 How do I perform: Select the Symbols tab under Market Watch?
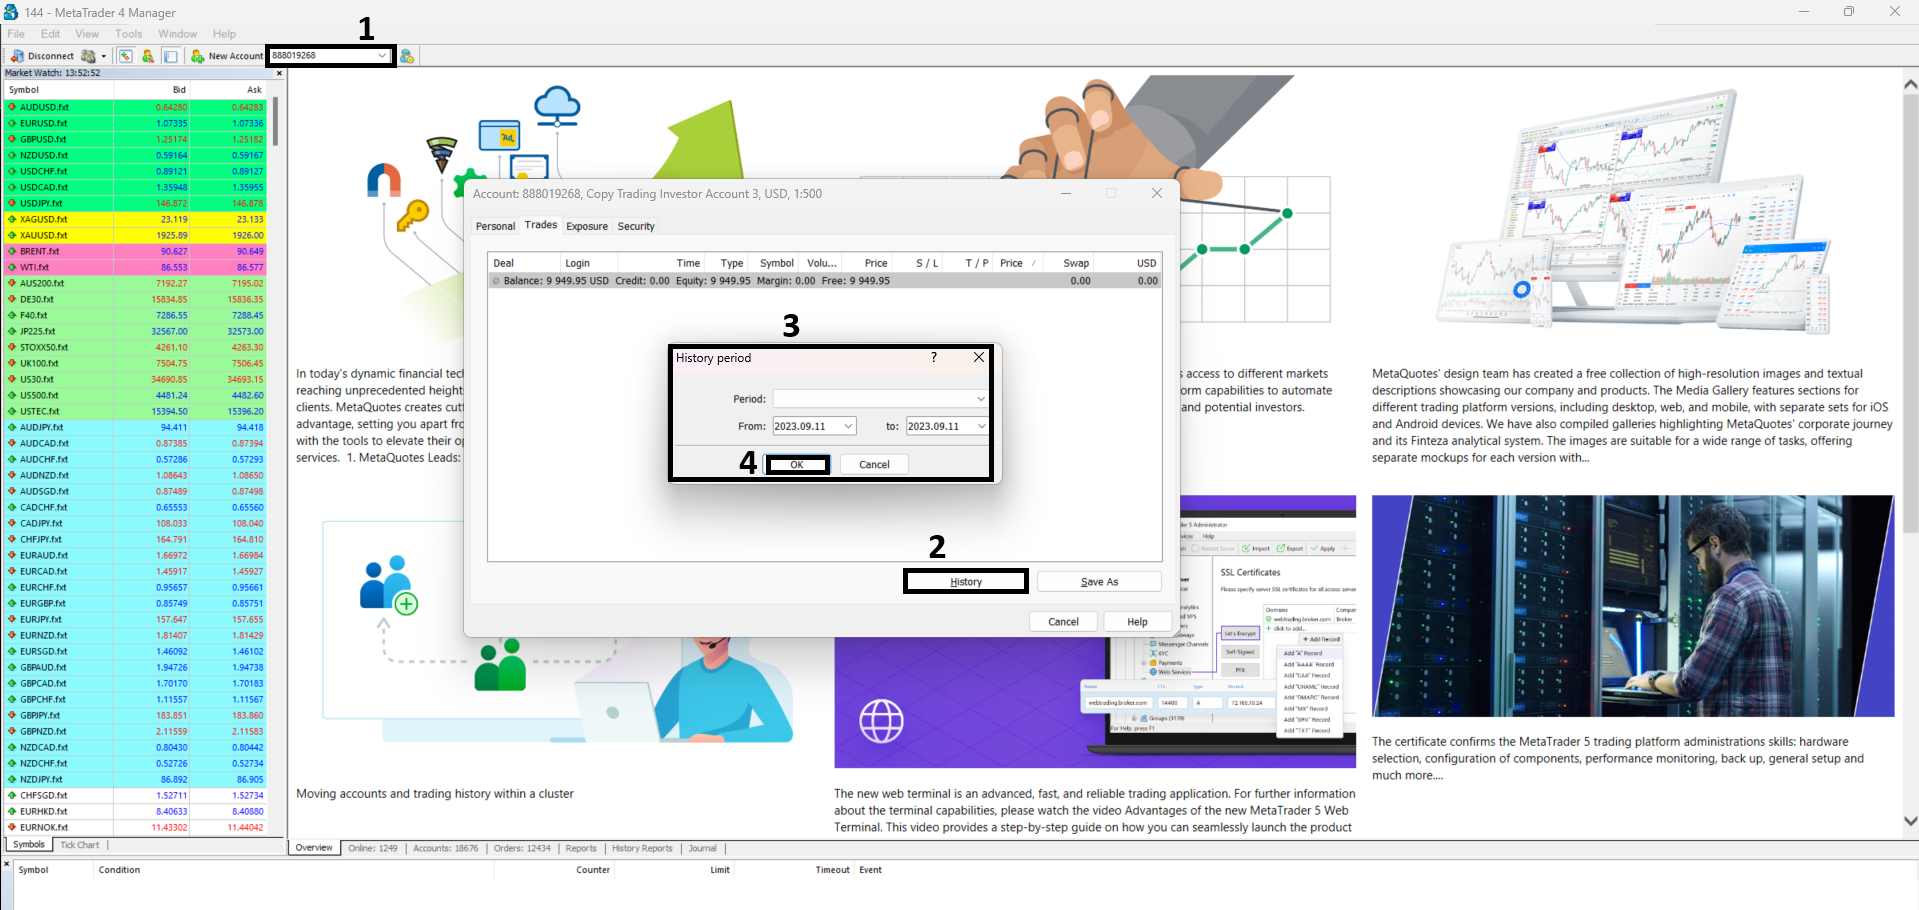click(x=29, y=845)
